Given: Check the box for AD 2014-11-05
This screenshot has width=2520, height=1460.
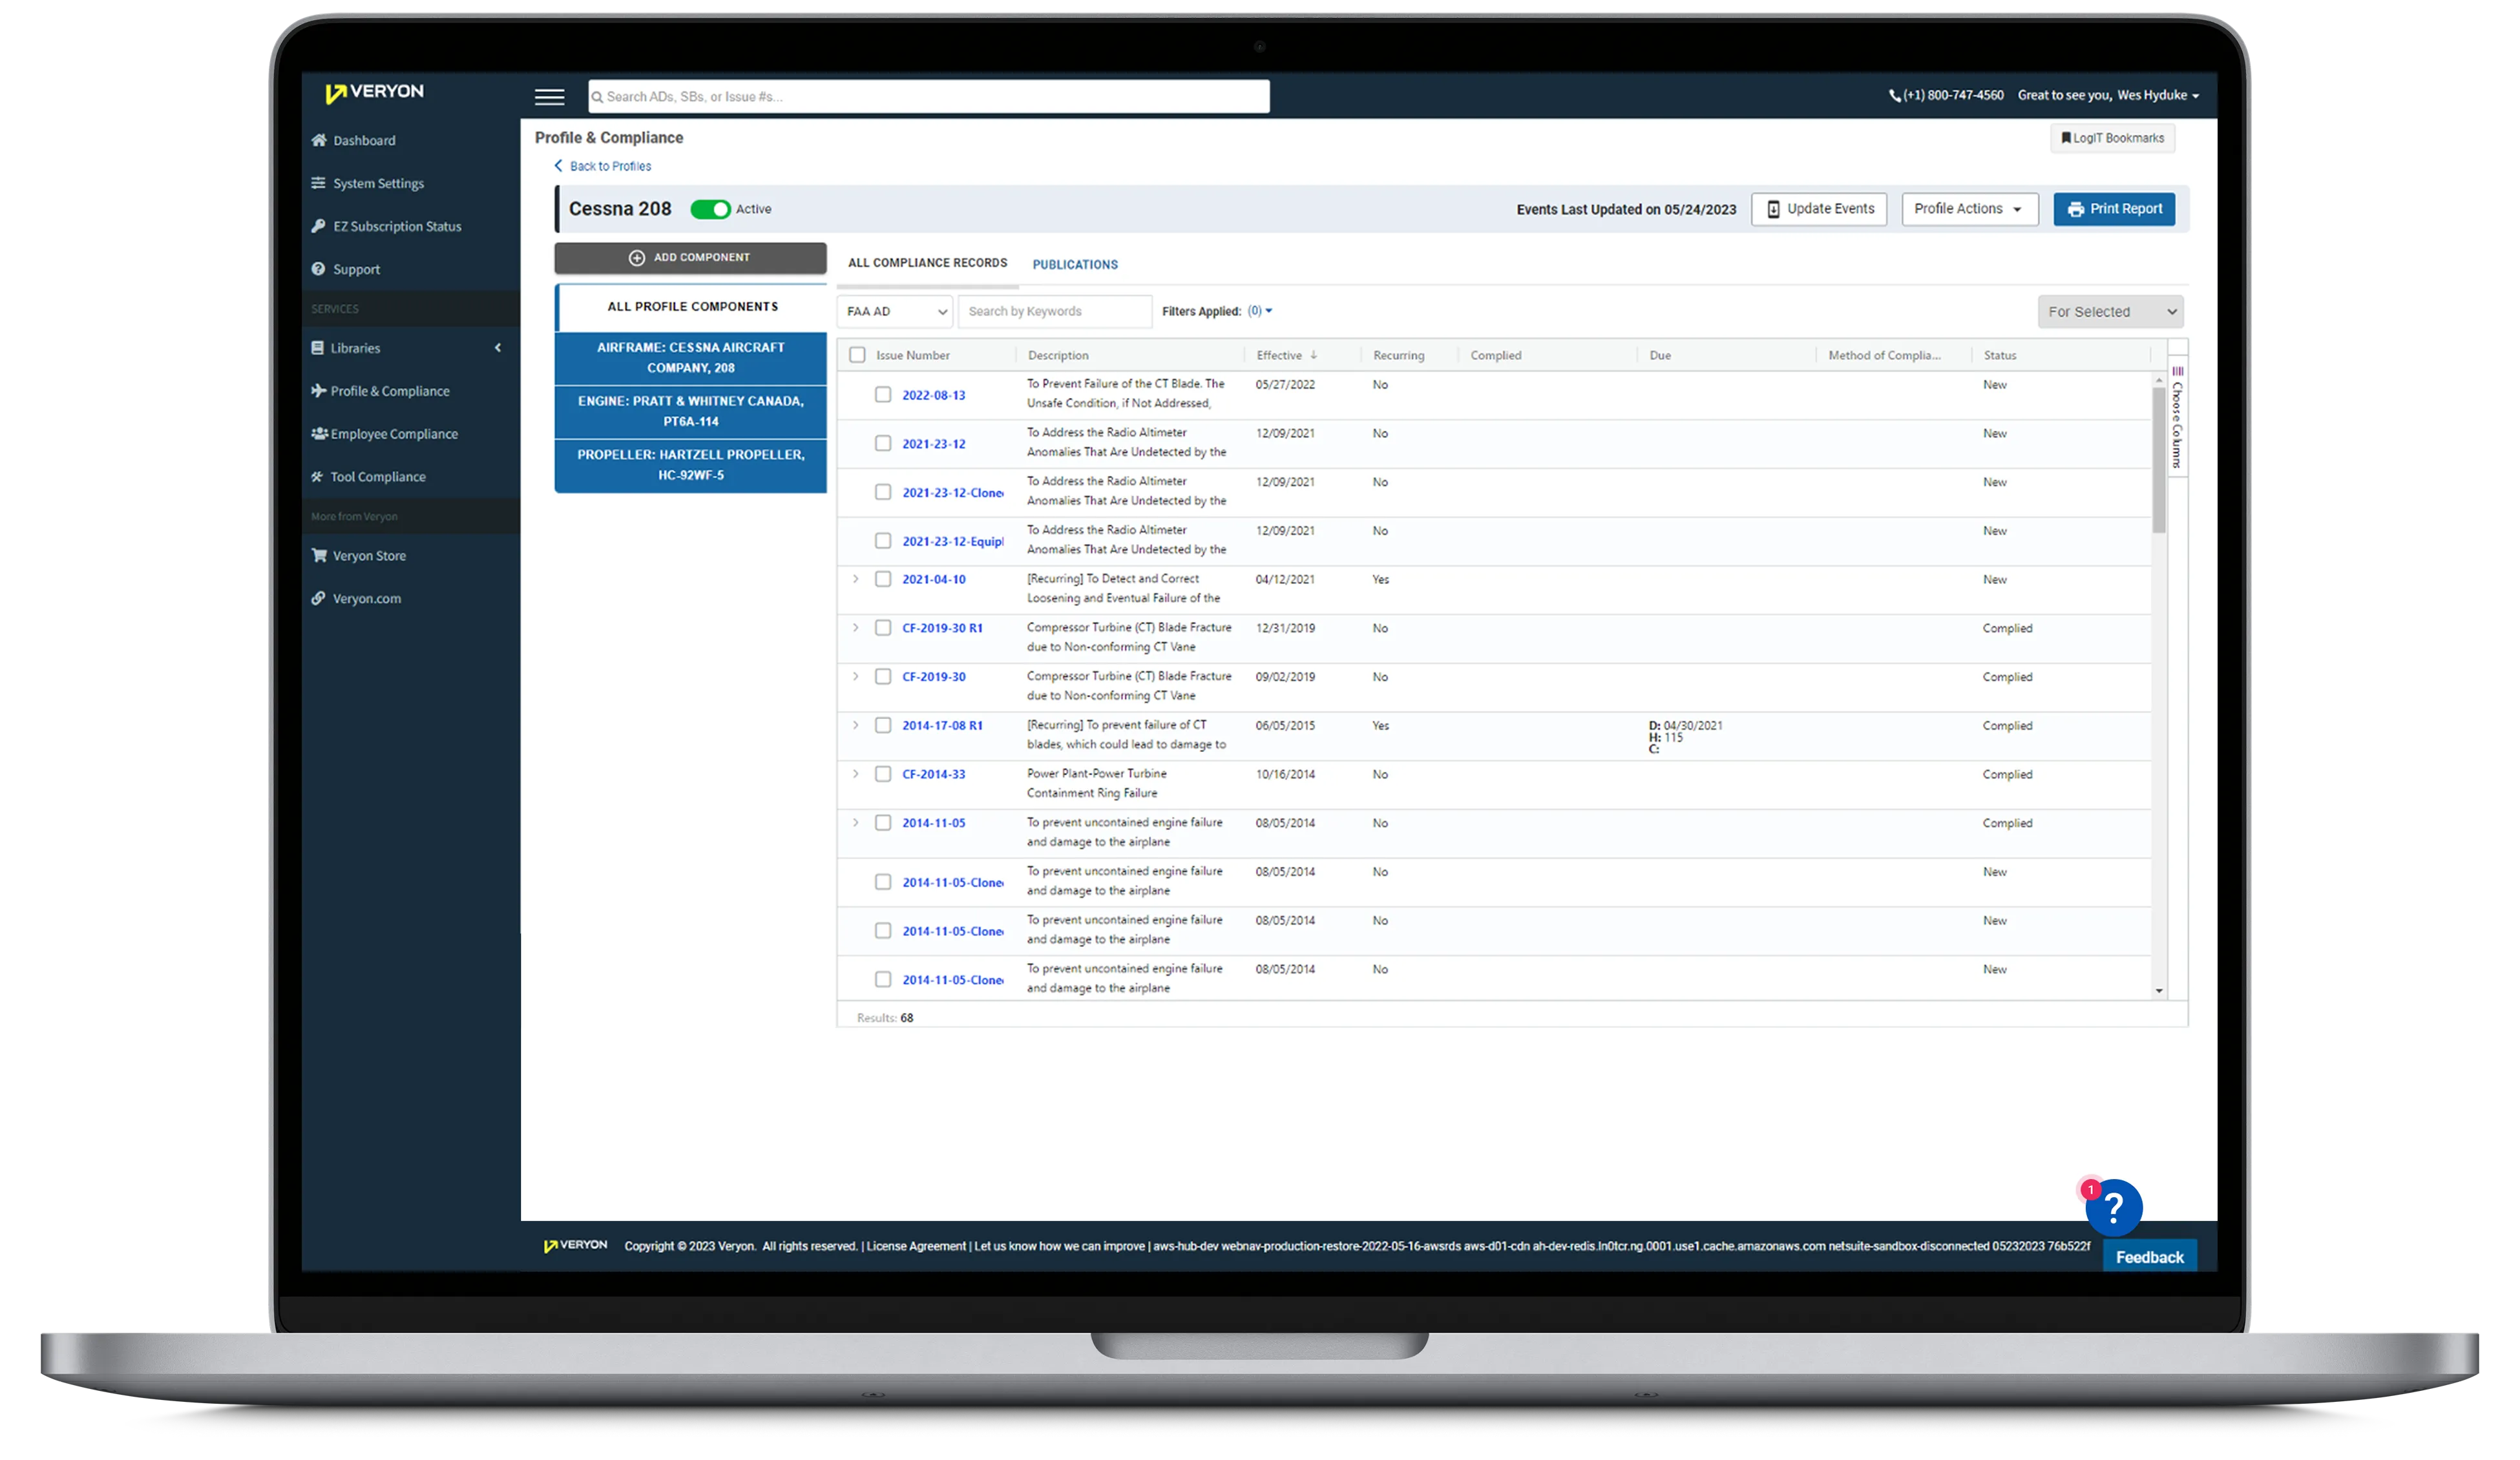Looking at the screenshot, I should pos(883,823).
